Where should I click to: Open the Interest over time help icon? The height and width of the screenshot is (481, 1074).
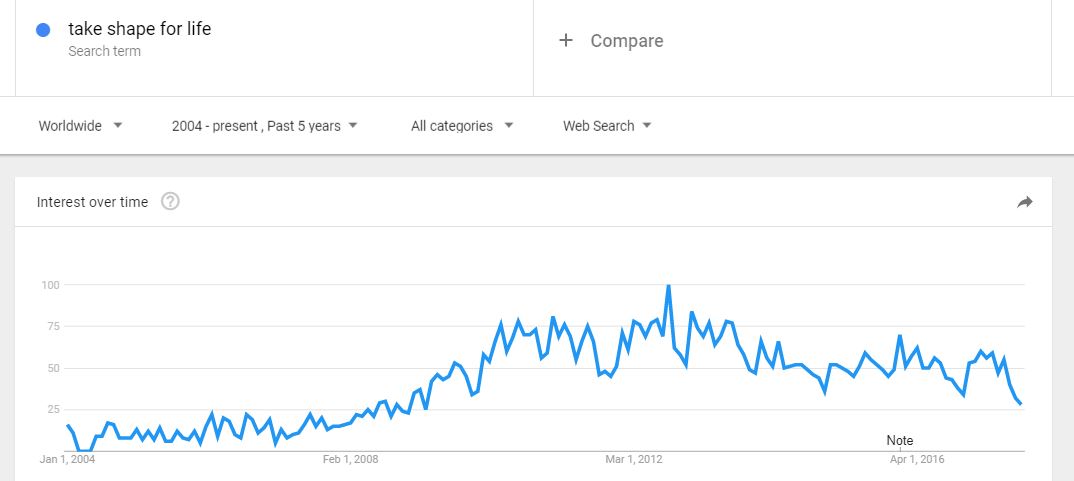170,201
